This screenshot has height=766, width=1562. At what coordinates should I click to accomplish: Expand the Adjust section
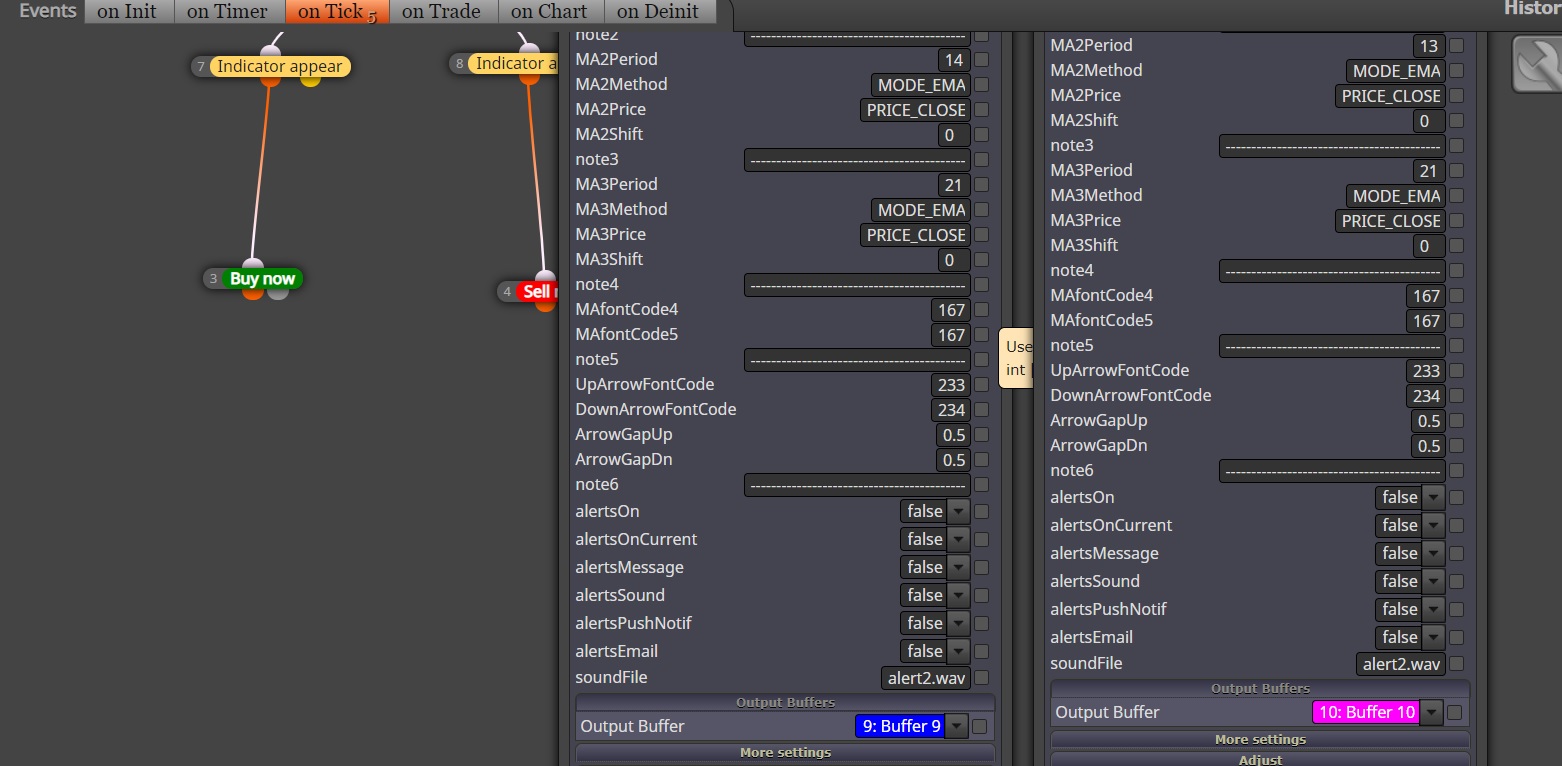pyautogui.click(x=1260, y=759)
